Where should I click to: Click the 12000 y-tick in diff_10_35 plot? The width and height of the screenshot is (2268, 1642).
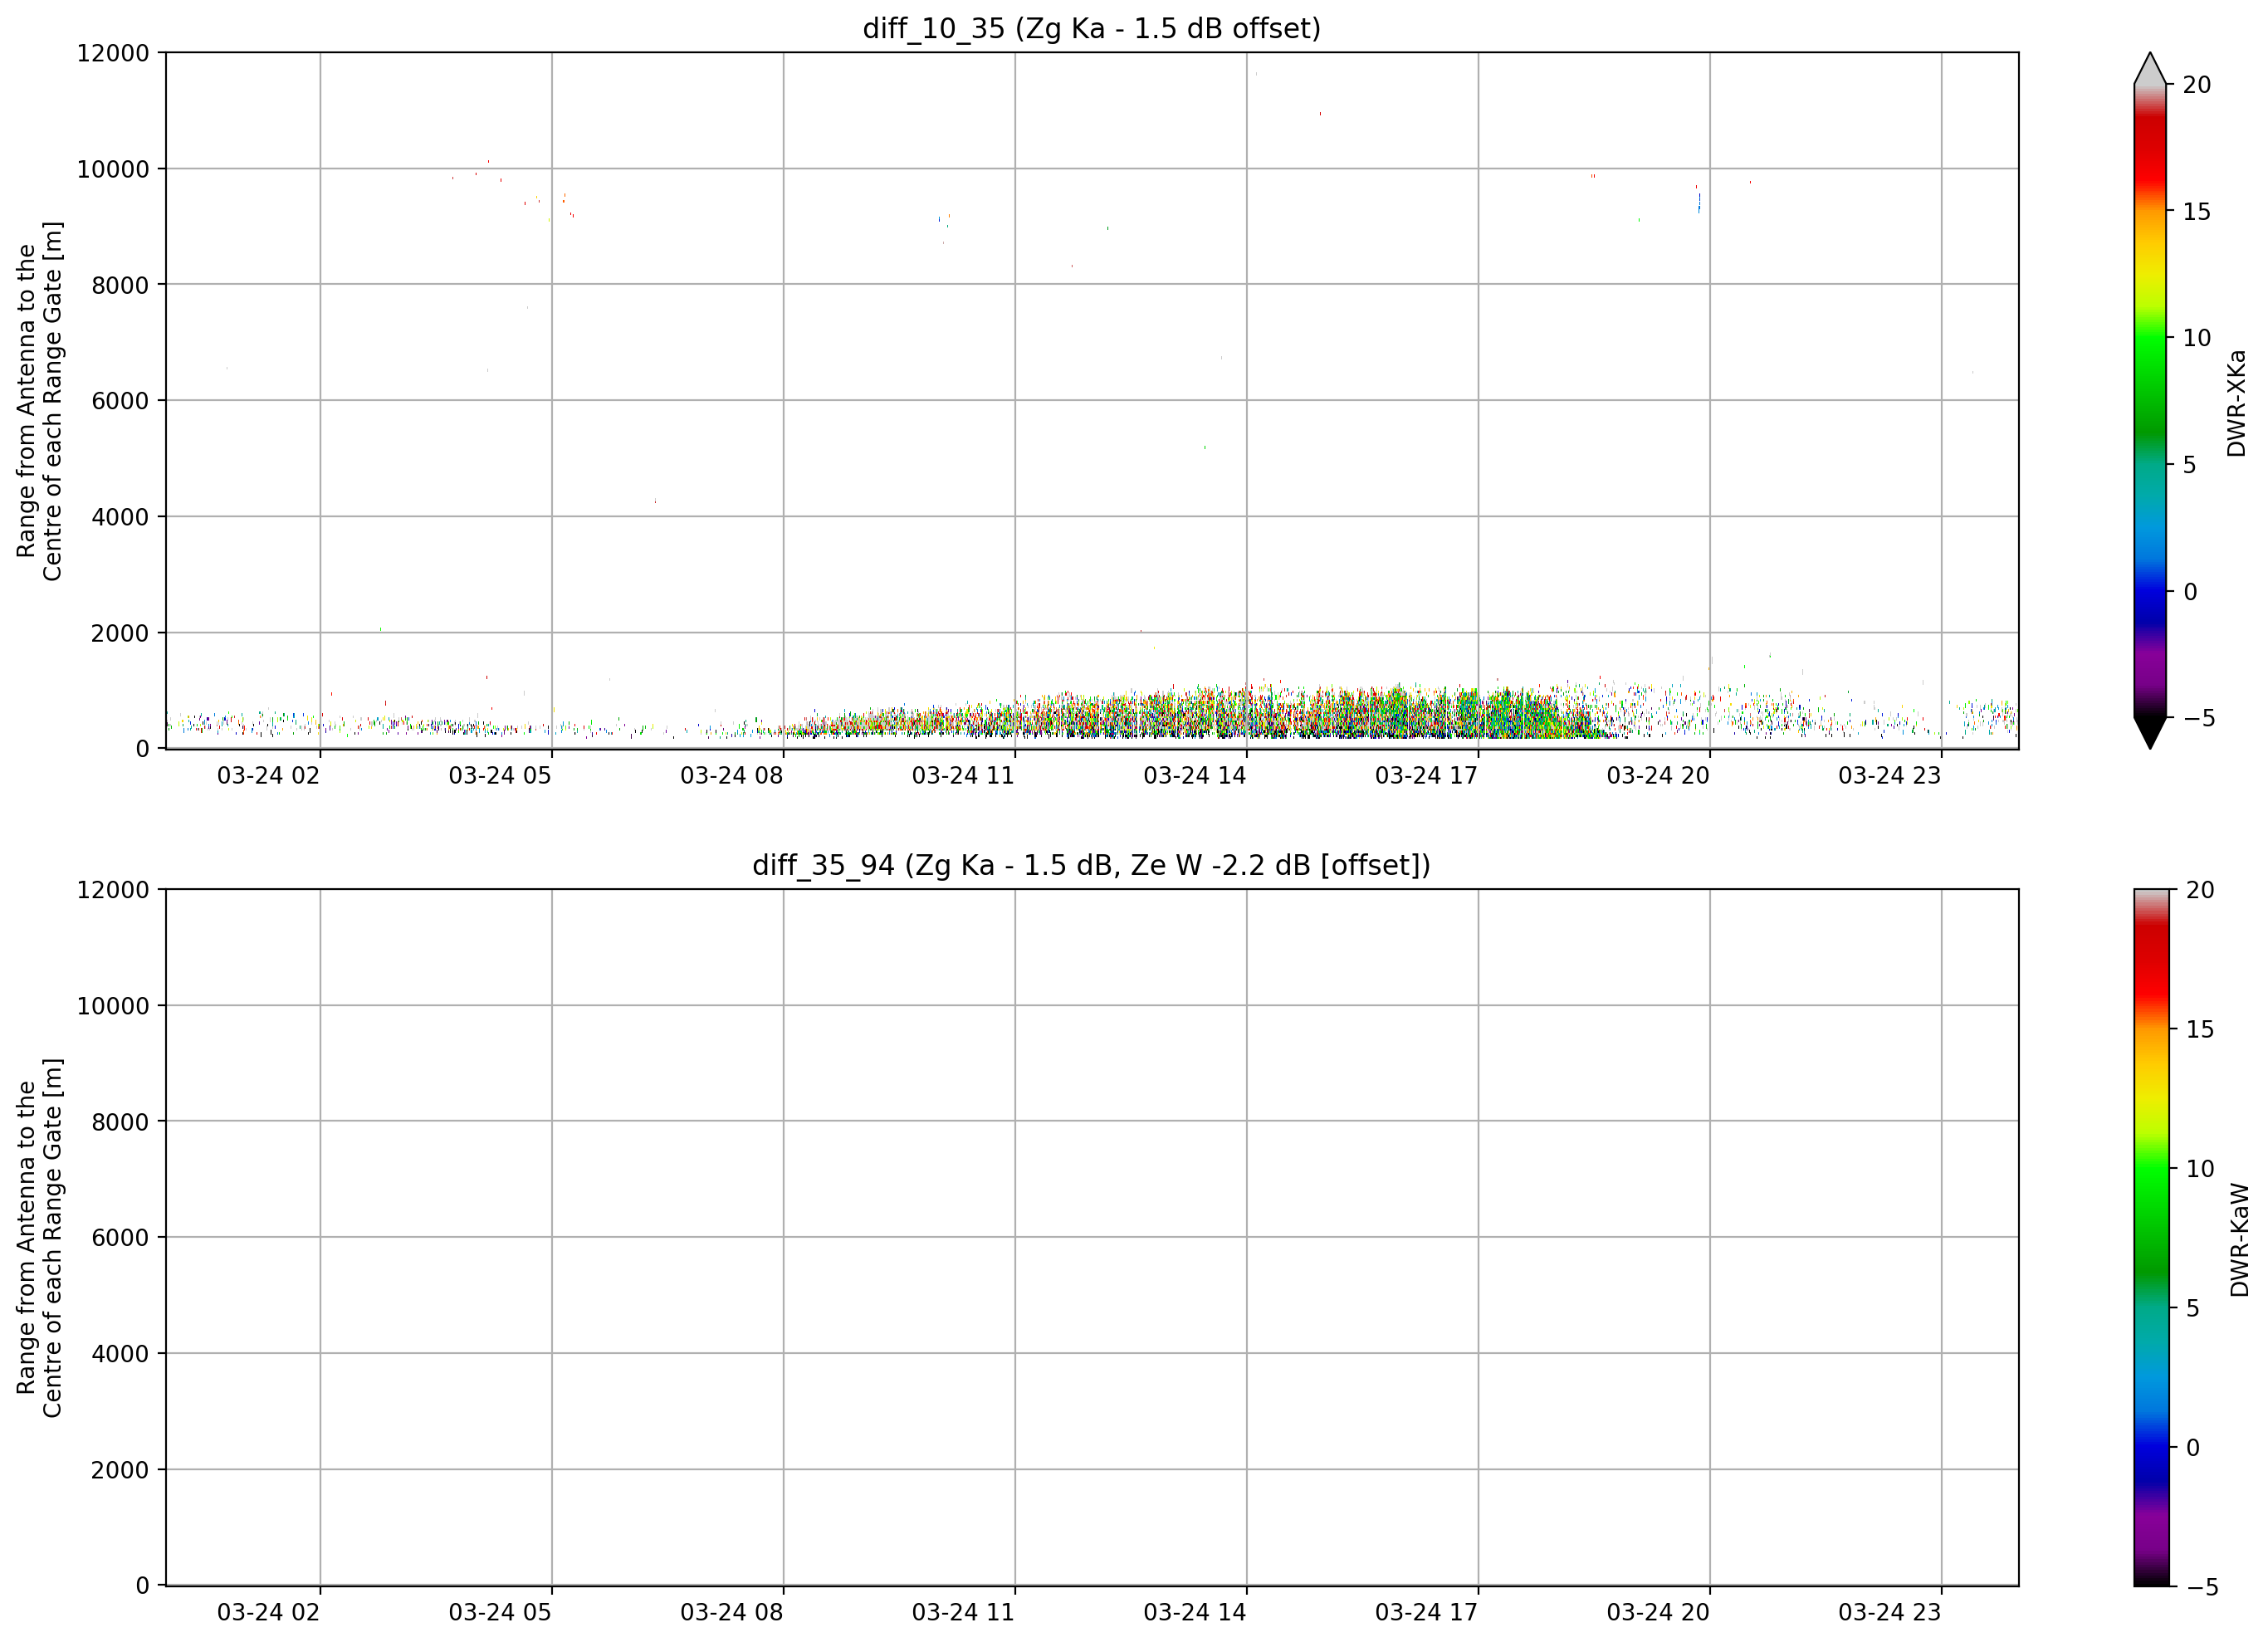pyautogui.click(x=113, y=53)
